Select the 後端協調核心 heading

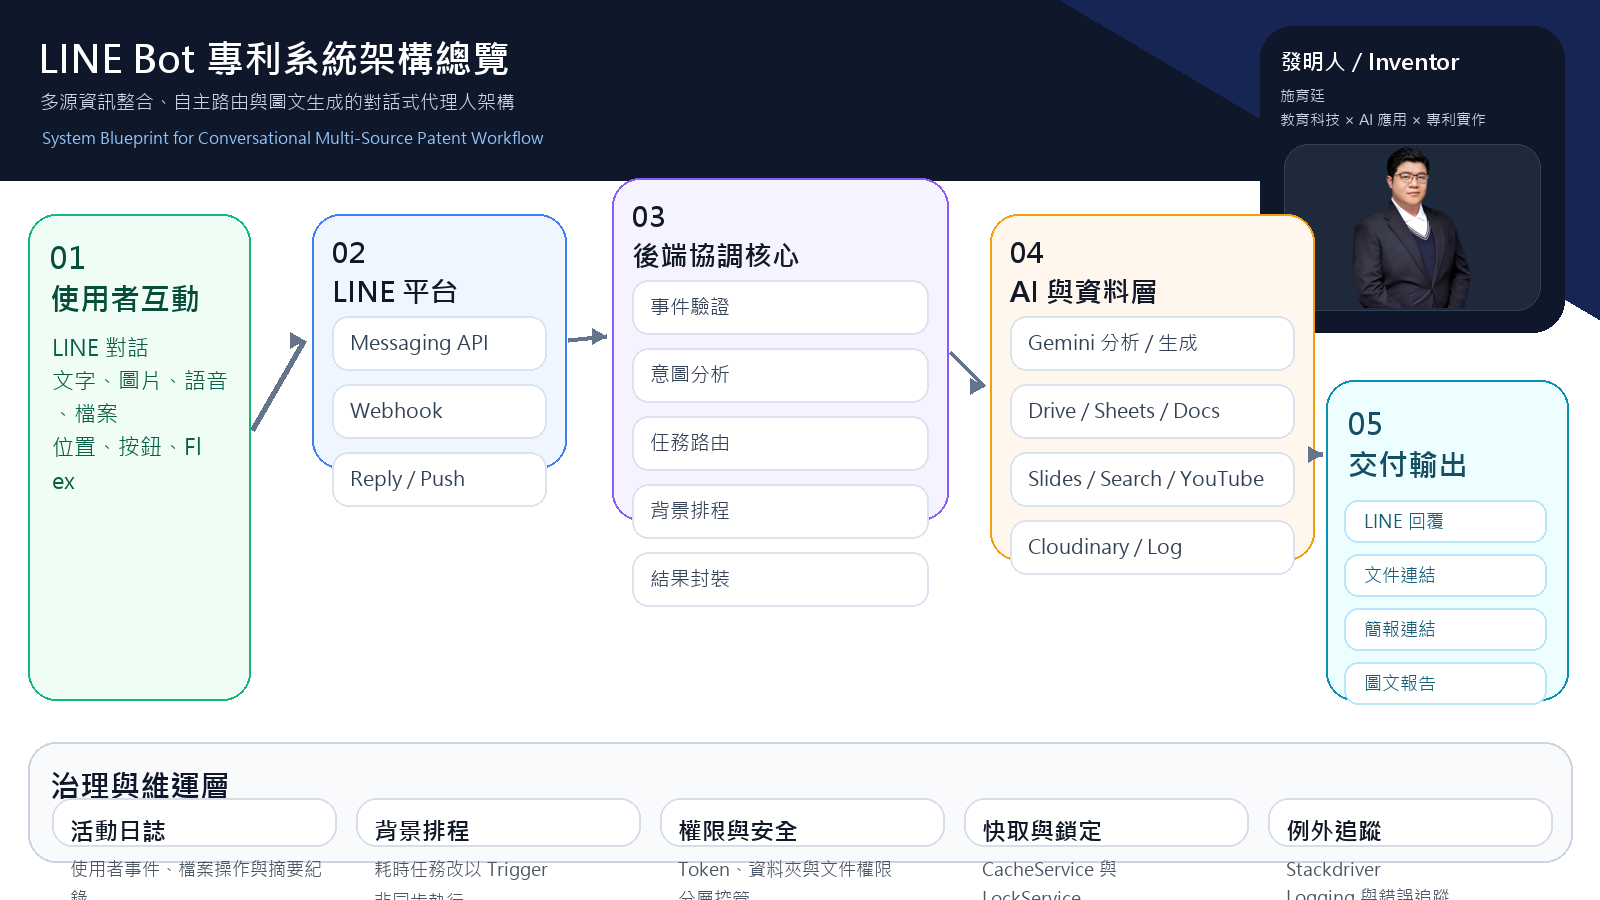pos(716,256)
